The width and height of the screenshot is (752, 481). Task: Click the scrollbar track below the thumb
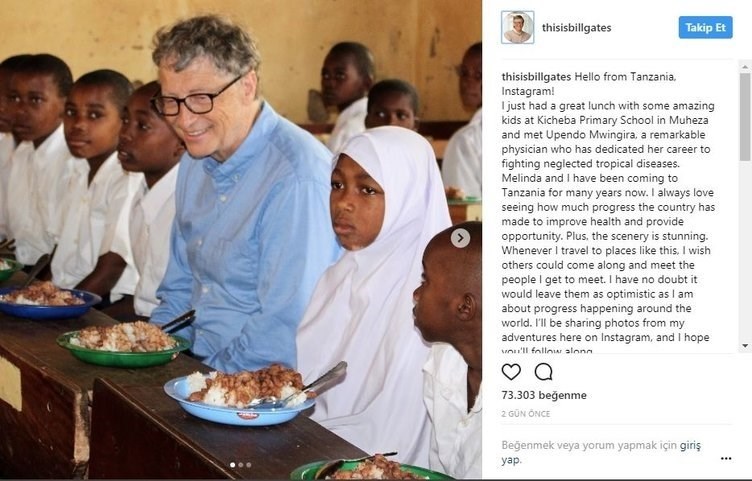point(745,249)
